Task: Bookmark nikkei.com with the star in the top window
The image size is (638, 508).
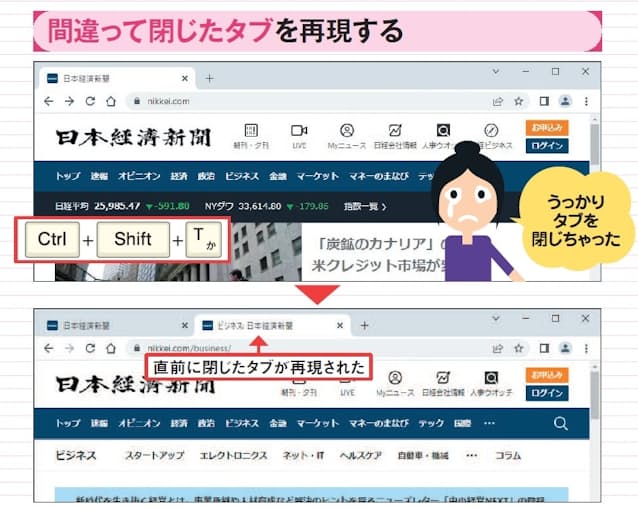Action: point(518,101)
